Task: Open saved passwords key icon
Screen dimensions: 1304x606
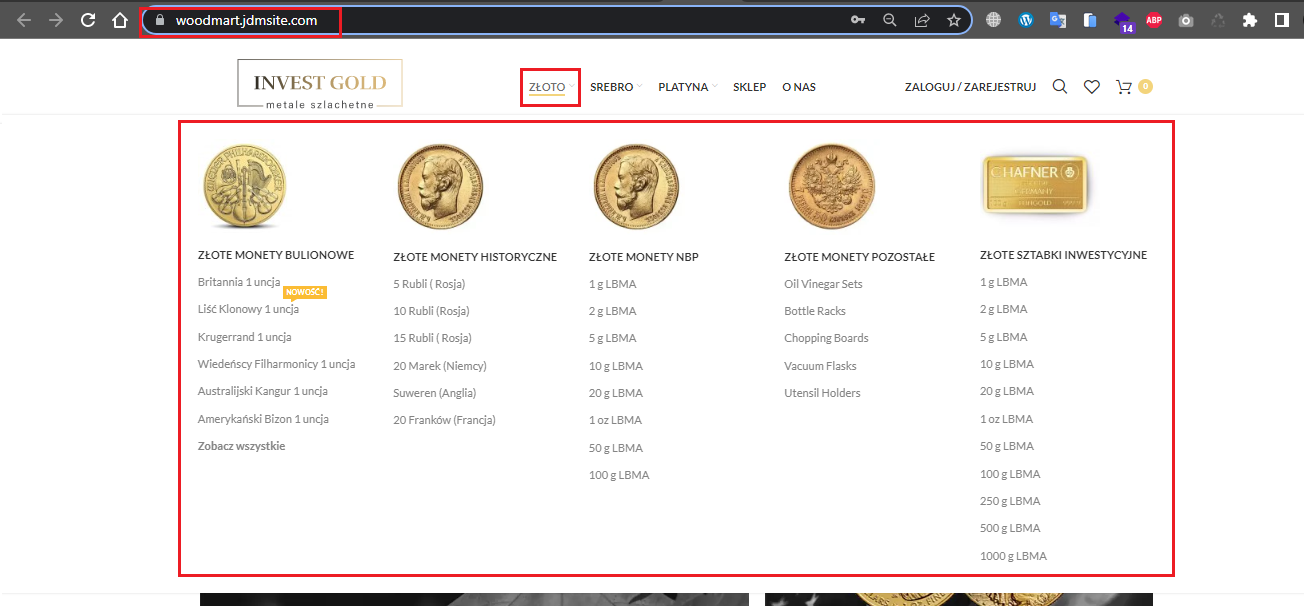Action: click(858, 20)
